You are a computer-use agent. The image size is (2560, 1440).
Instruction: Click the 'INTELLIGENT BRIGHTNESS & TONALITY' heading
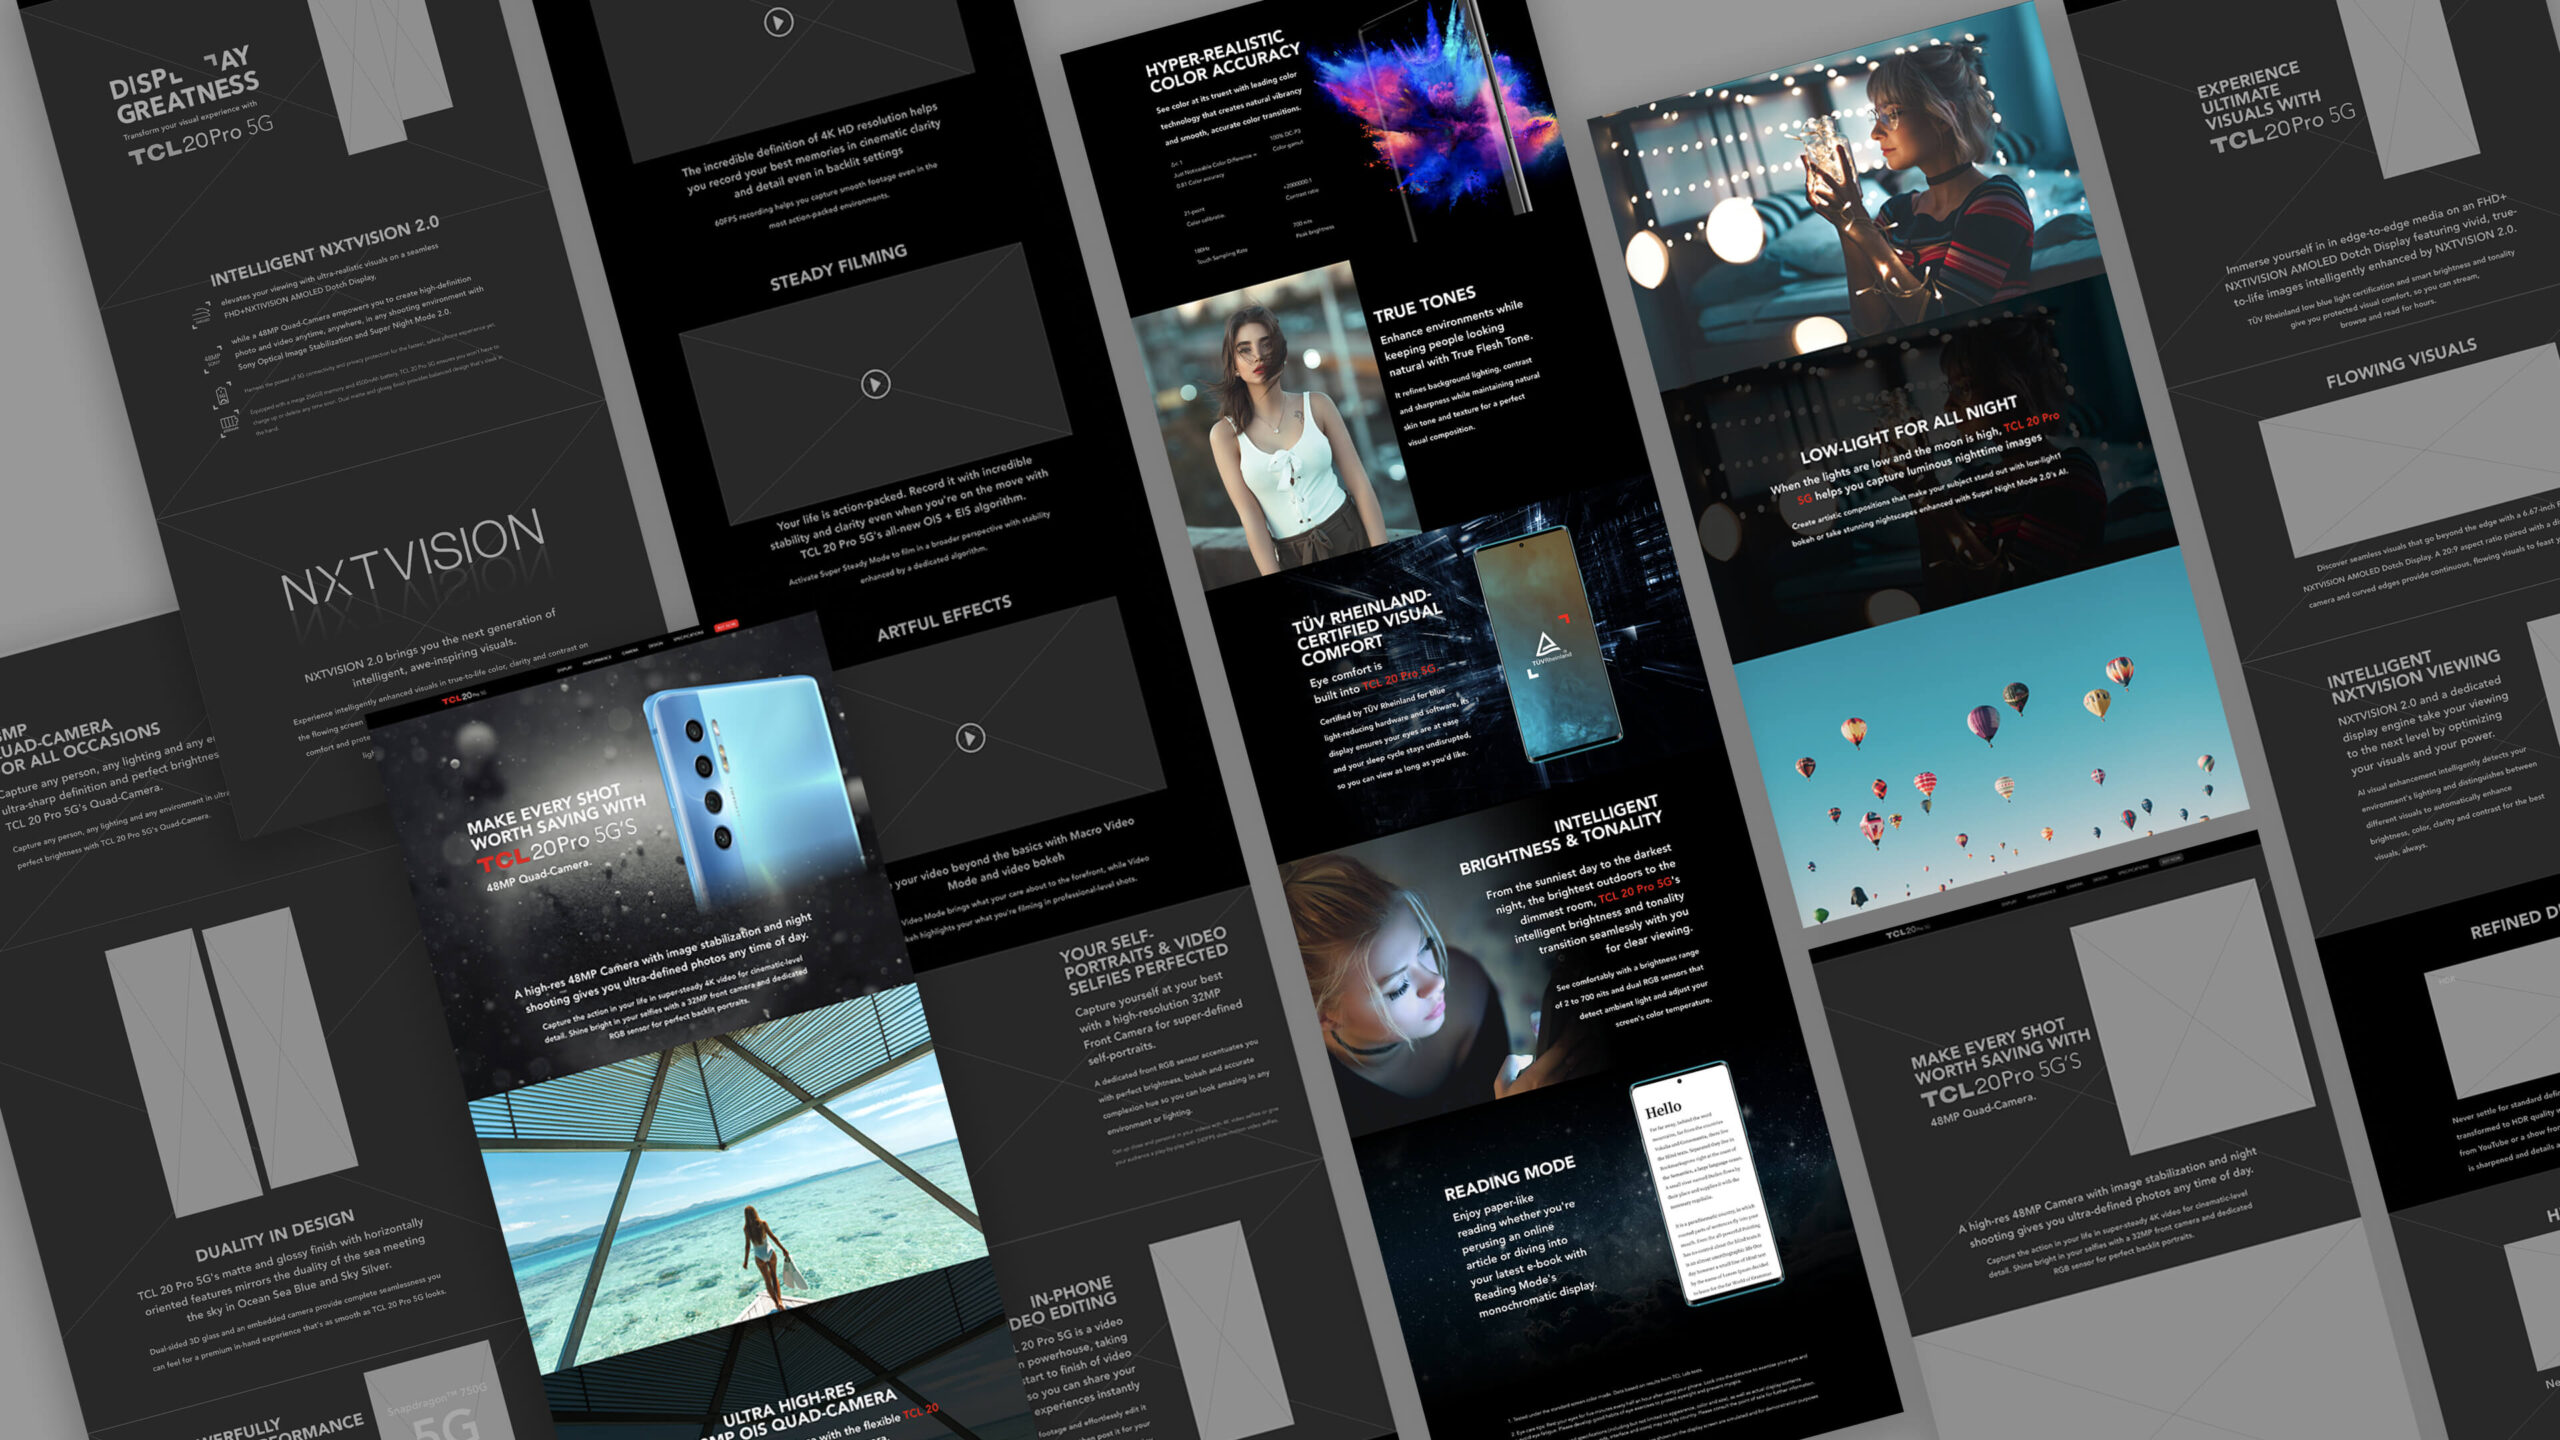1560,836
